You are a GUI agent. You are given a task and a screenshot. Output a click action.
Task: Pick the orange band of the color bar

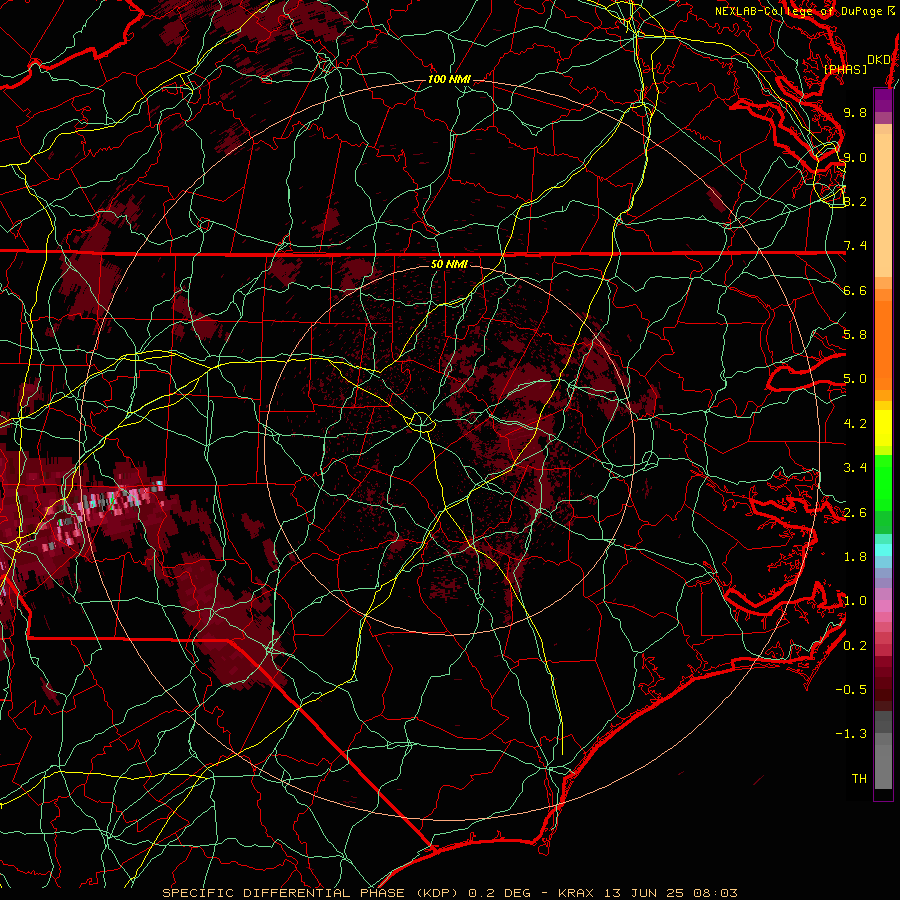pyautogui.click(x=883, y=346)
